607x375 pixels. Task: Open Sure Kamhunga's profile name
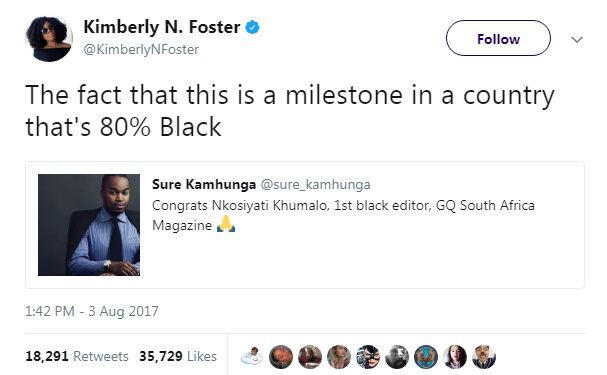click(204, 184)
